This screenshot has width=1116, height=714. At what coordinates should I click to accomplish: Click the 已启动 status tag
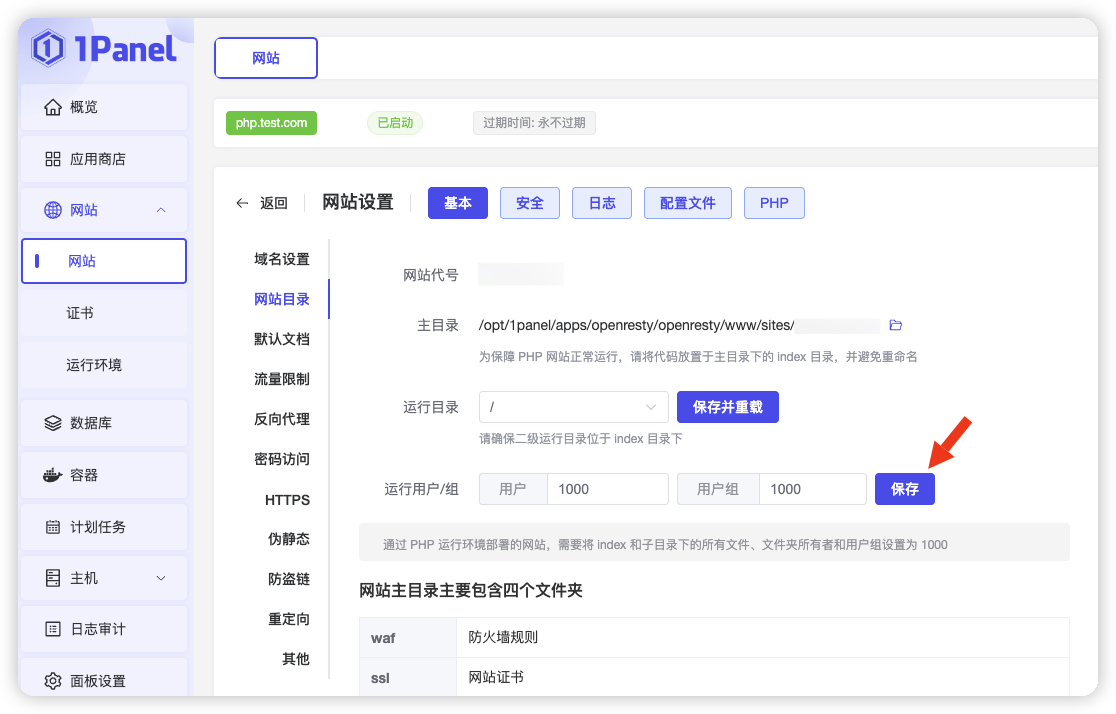tap(395, 122)
